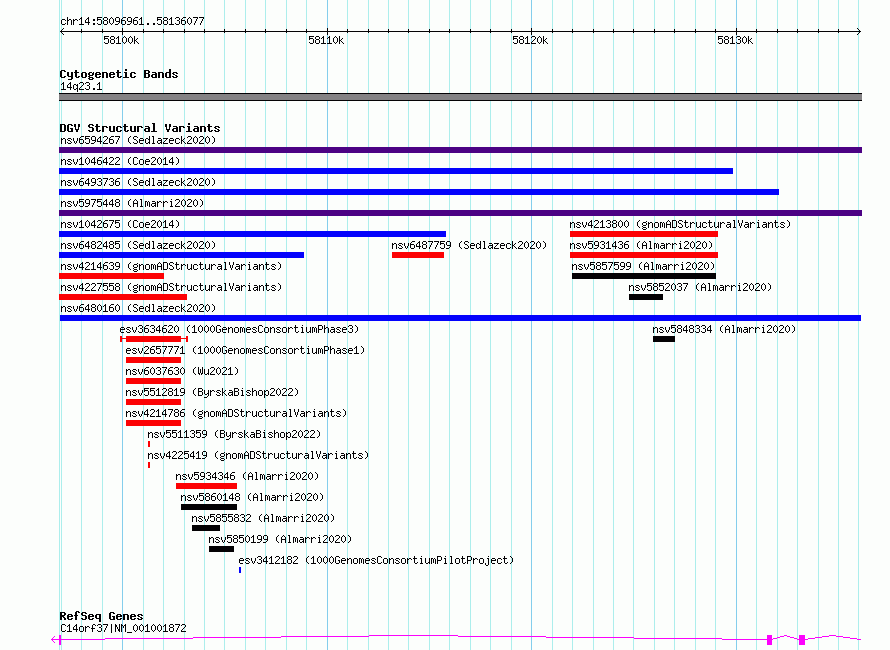Click the nsv5931436 (Almarri2020) label

[641, 245]
